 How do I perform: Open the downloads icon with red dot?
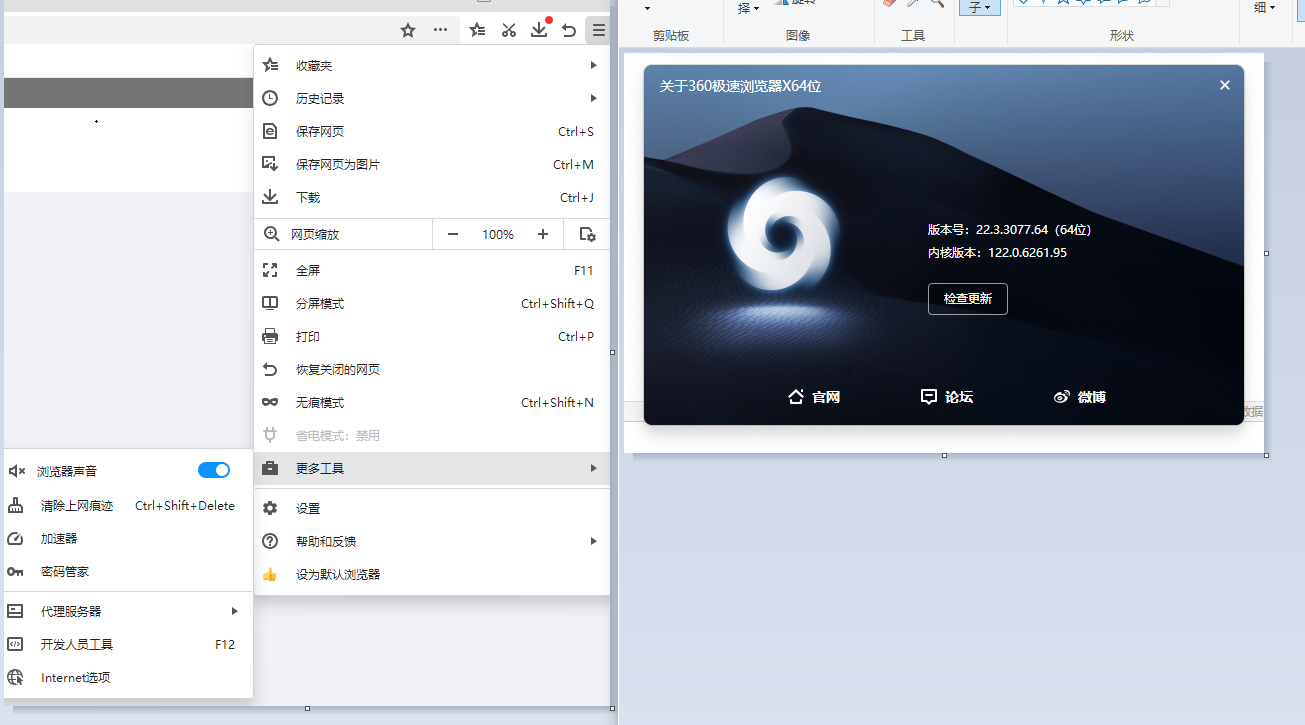point(539,29)
